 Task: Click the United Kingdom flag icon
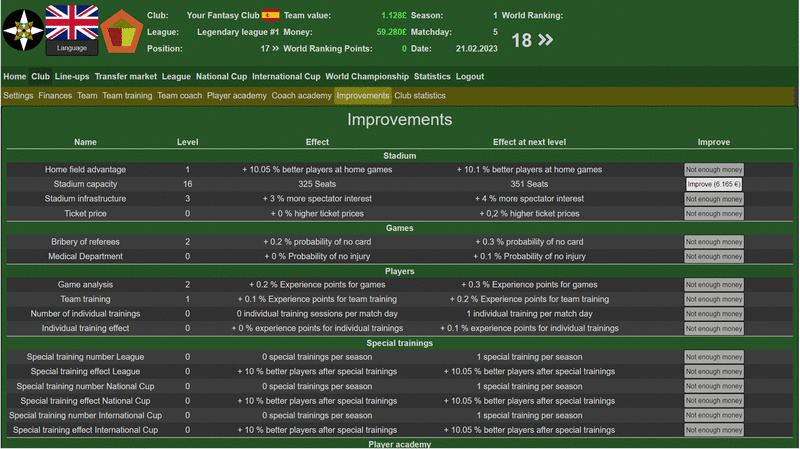point(71,22)
